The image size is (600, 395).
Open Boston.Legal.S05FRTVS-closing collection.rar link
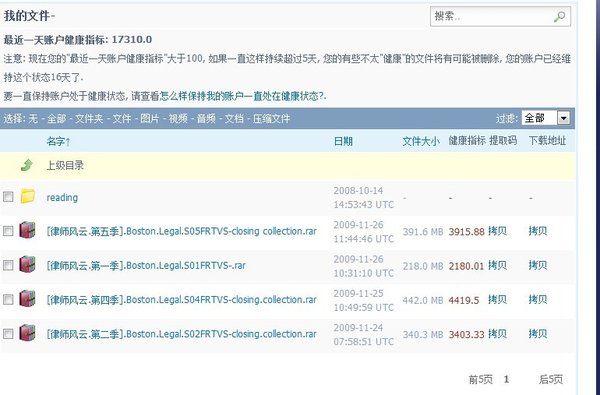[182, 231]
